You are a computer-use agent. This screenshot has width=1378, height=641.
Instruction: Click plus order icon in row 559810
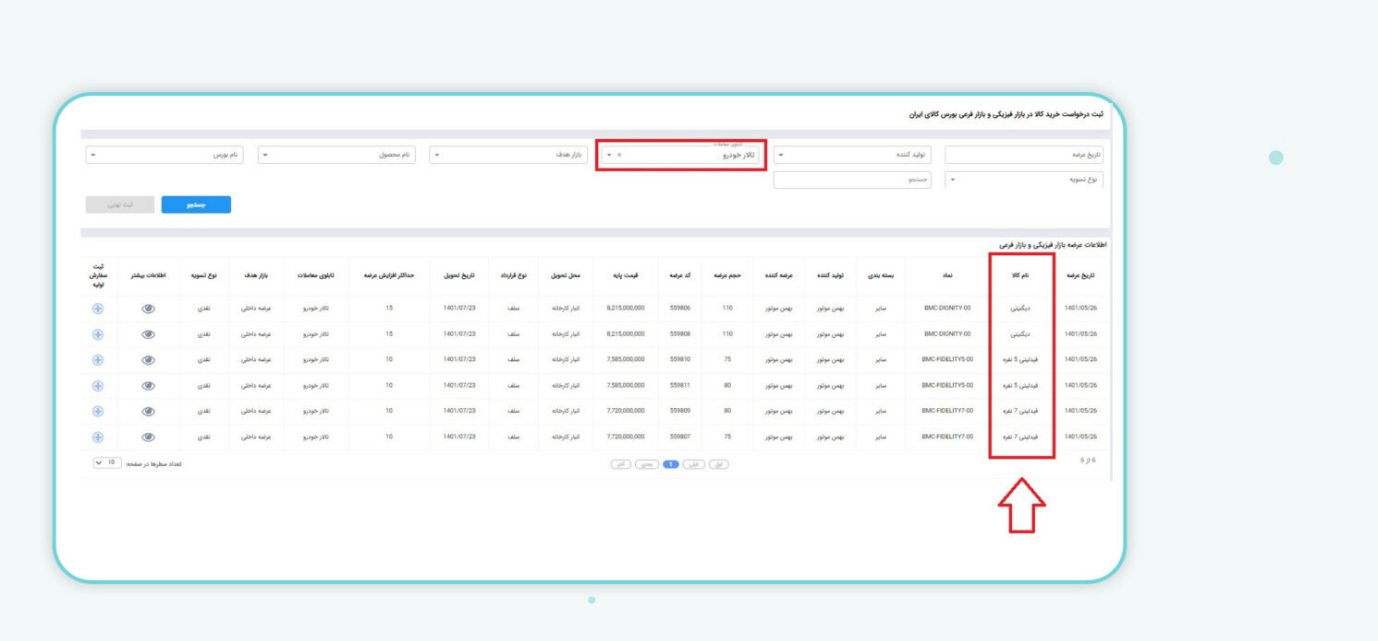(x=98, y=360)
